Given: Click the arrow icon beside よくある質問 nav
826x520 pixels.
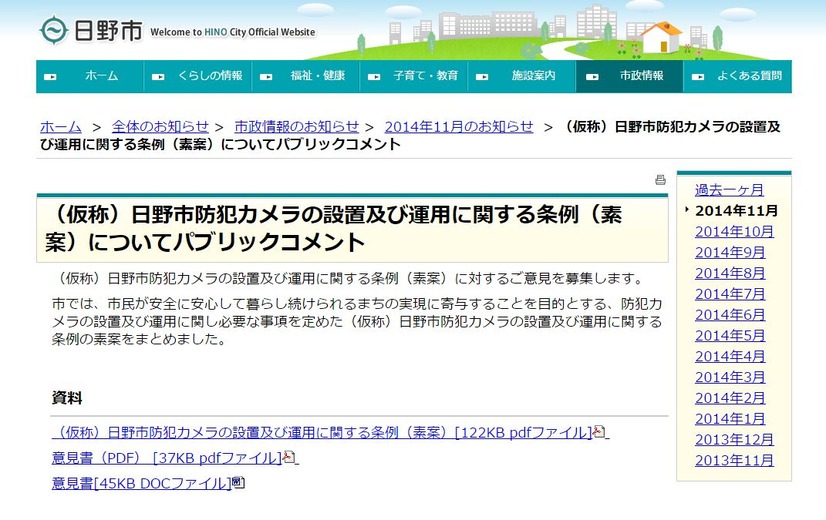Looking at the screenshot, I should (x=698, y=77).
